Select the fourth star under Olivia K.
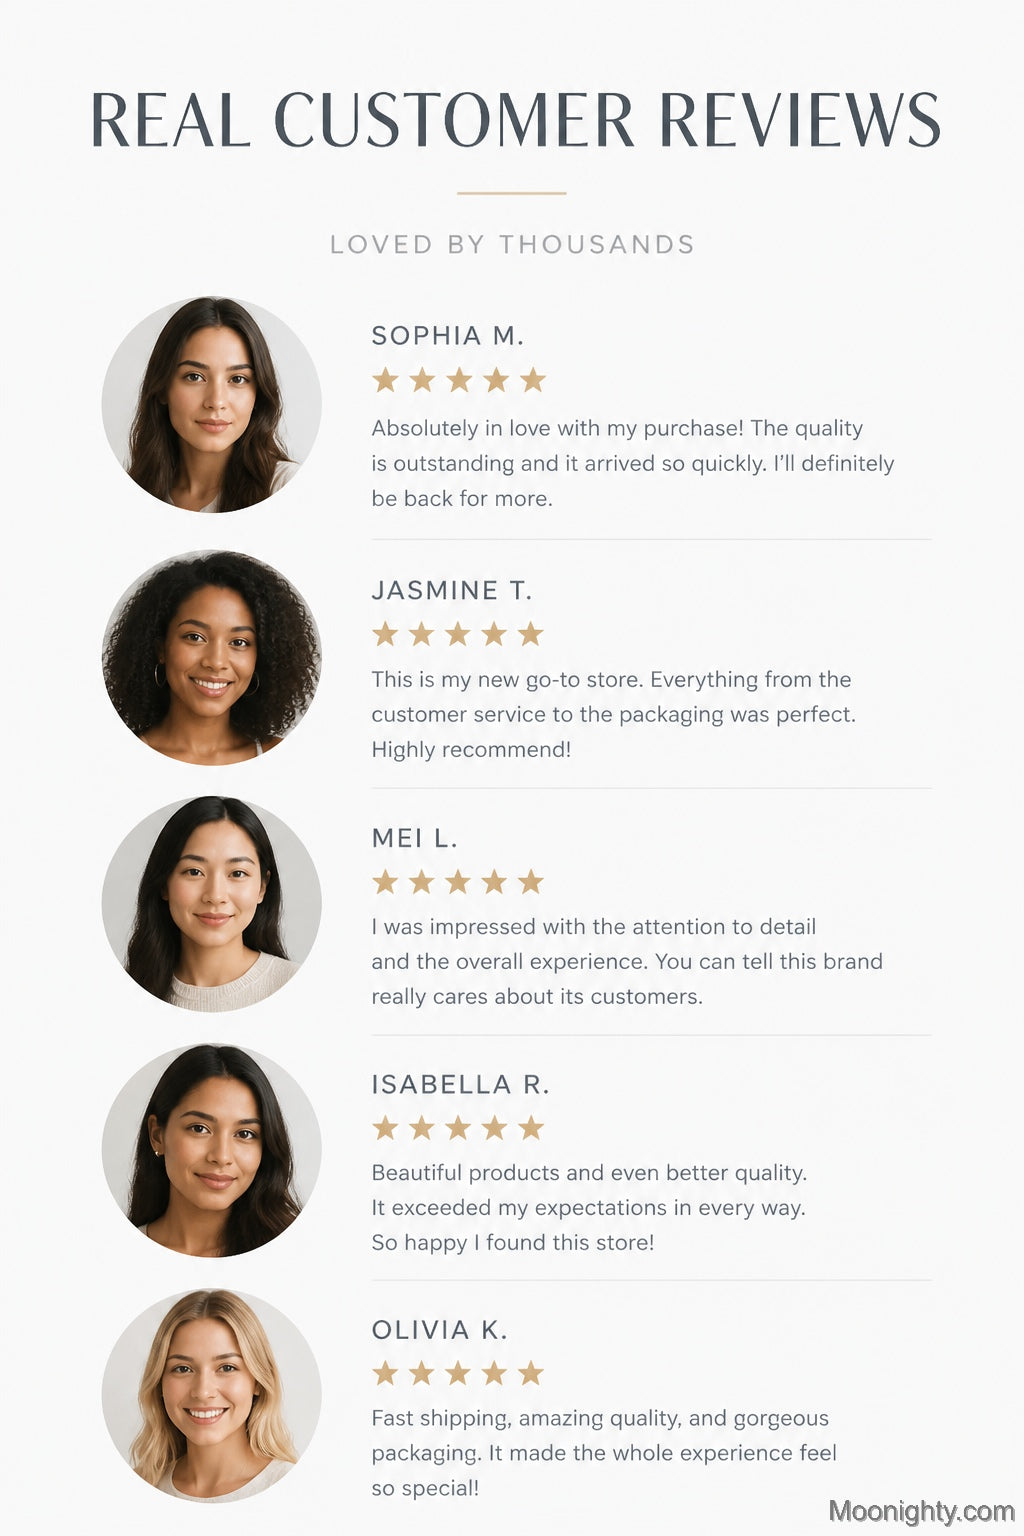 (x=494, y=1374)
